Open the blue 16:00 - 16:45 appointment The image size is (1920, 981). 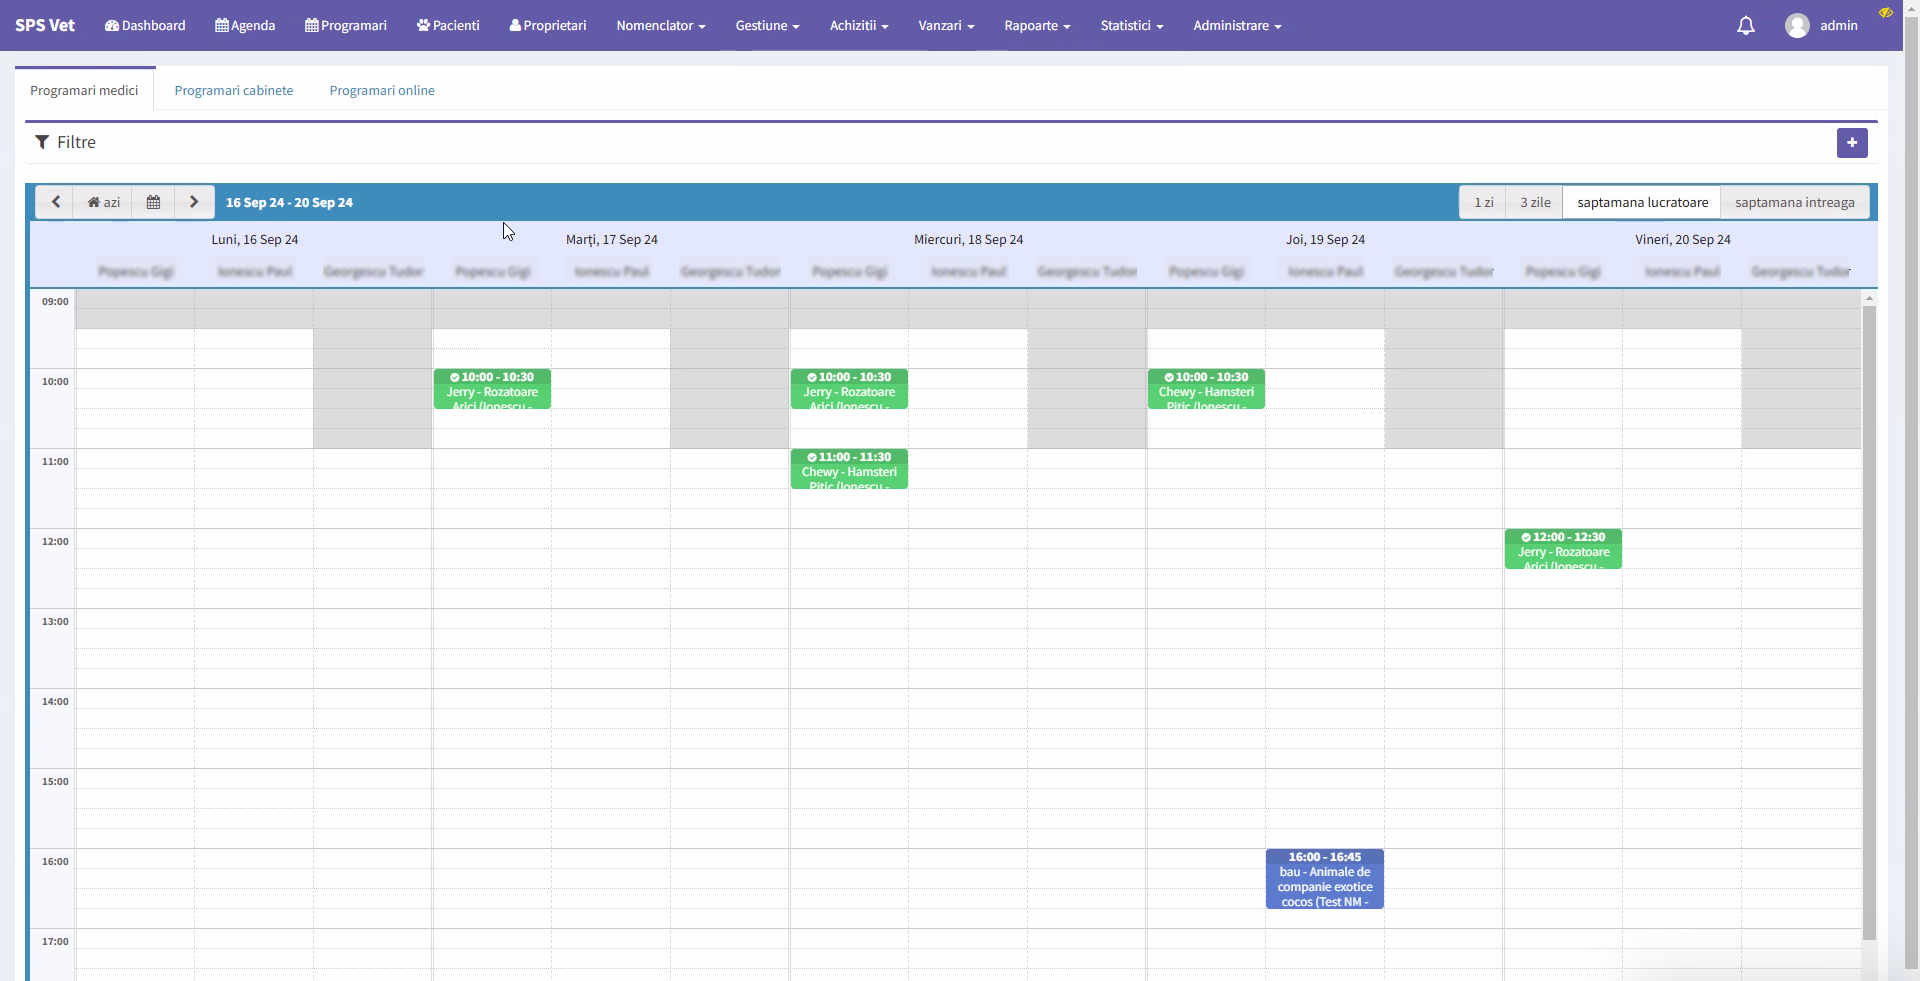pos(1324,879)
